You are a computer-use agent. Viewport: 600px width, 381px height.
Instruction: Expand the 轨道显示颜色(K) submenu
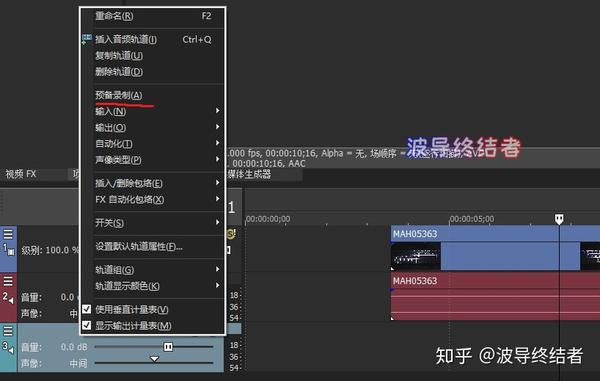coord(153,286)
